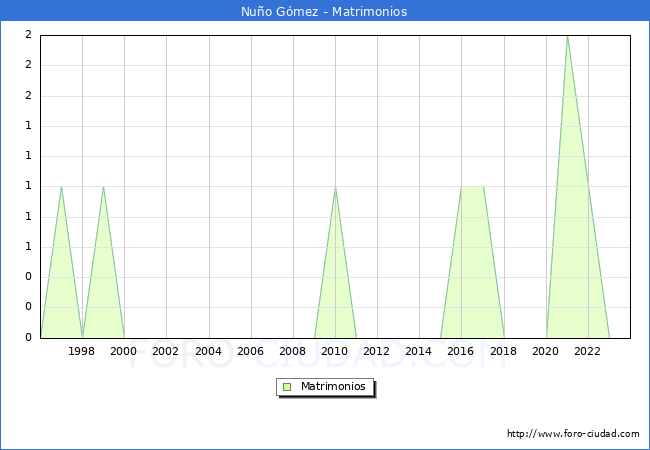Click the 2012 x-axis label
The height and width of the screenshot is (450, 650).
tap(377, 351)
